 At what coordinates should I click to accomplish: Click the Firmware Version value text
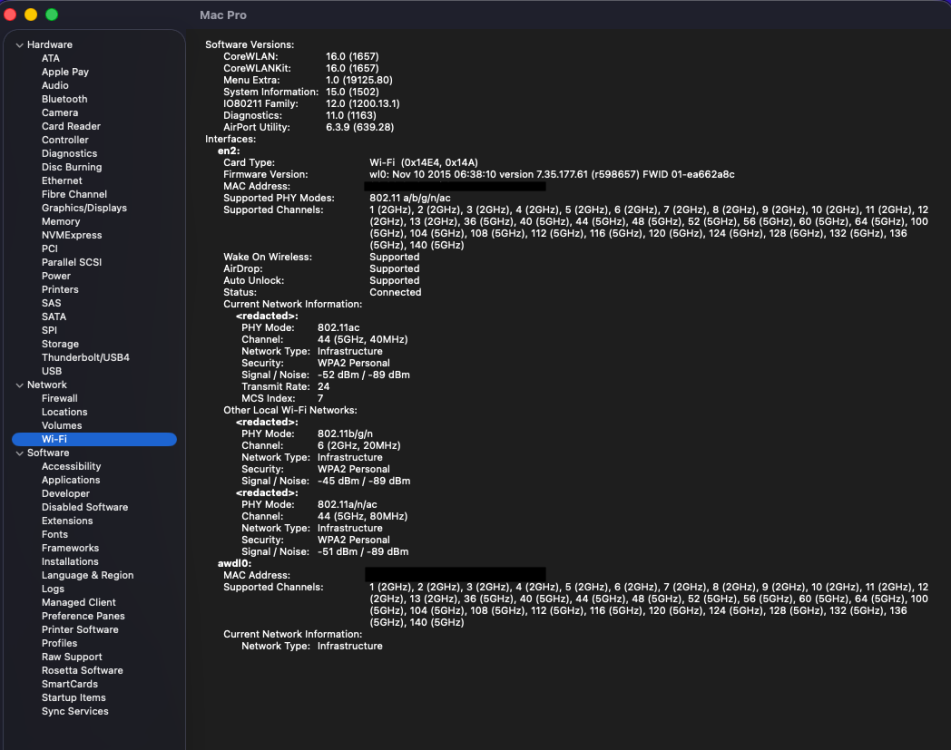(x=552, y=175)
